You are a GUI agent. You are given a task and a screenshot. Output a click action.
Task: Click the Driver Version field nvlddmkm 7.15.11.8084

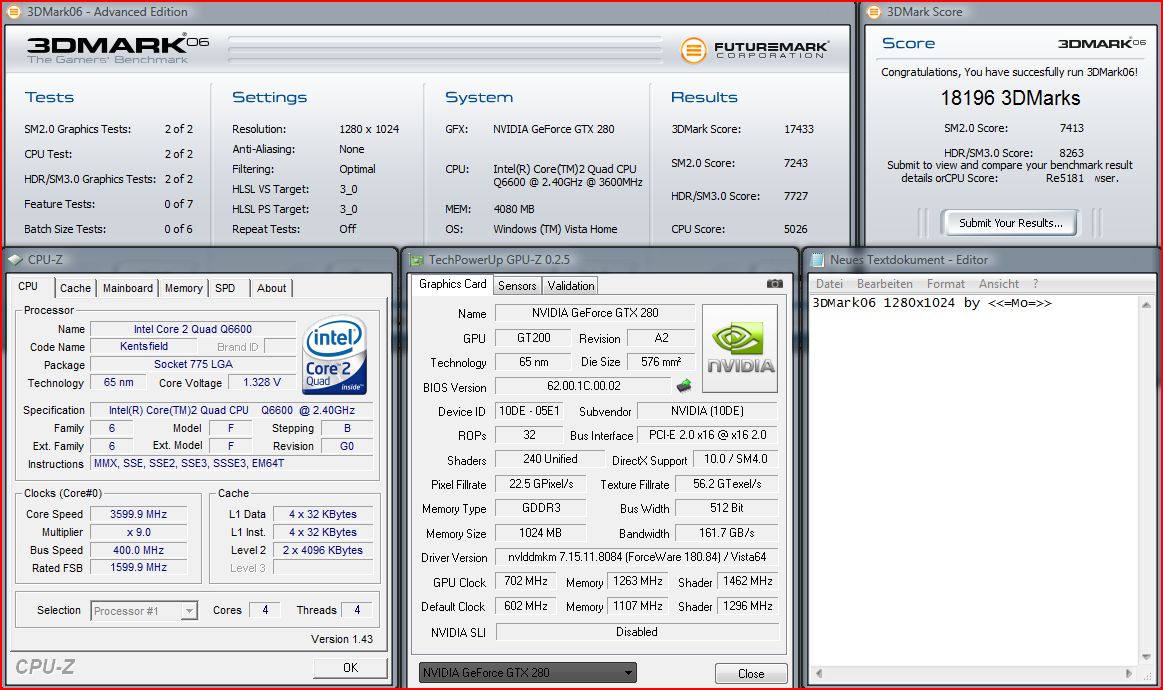(636, 556)
